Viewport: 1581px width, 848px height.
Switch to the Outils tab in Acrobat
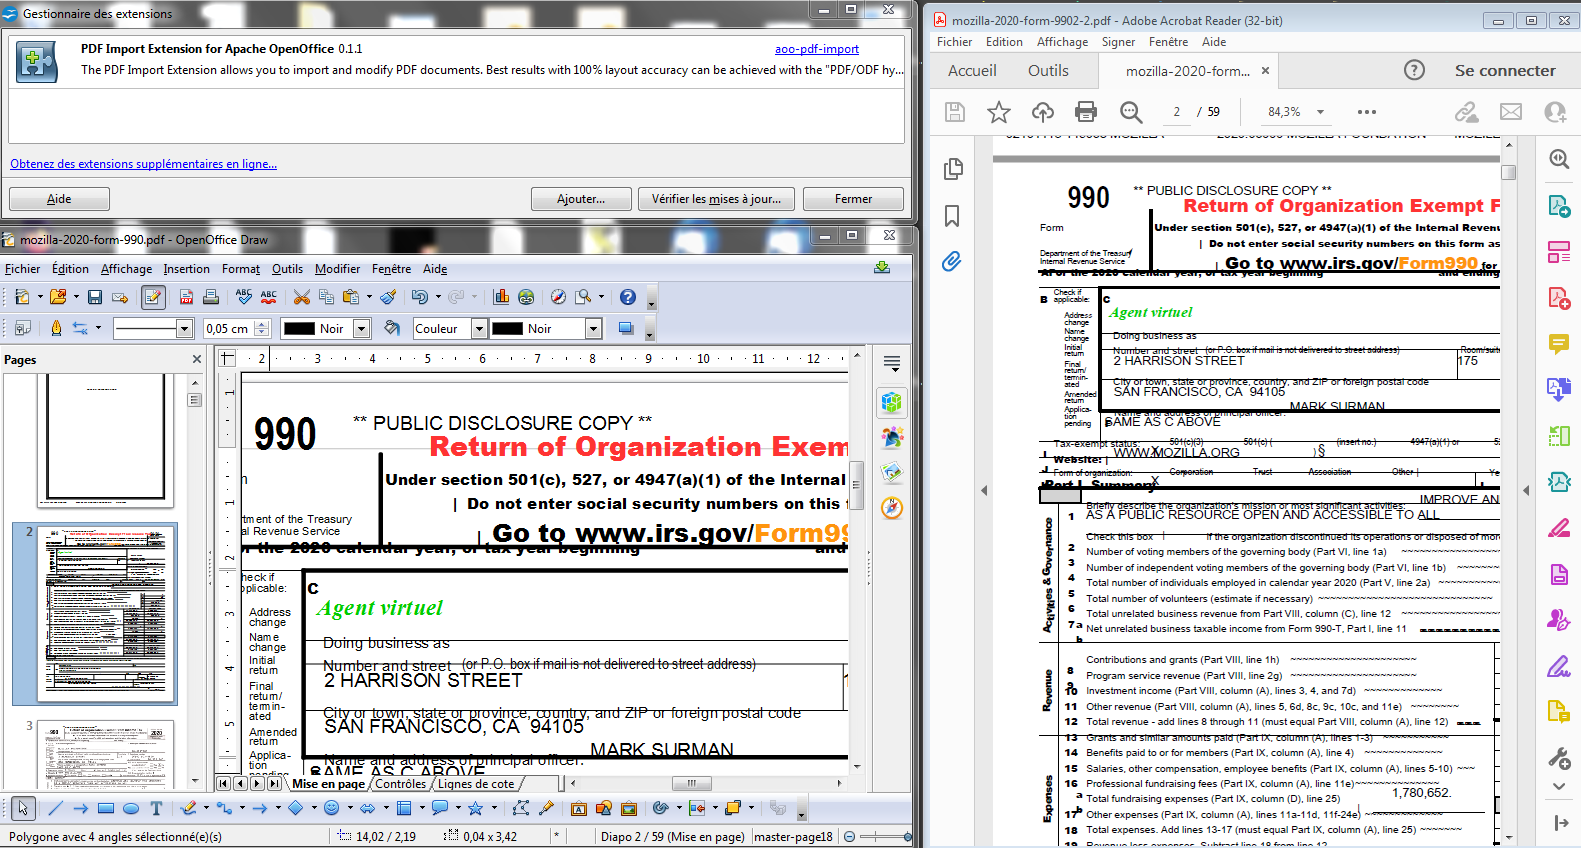point(1047,71)
